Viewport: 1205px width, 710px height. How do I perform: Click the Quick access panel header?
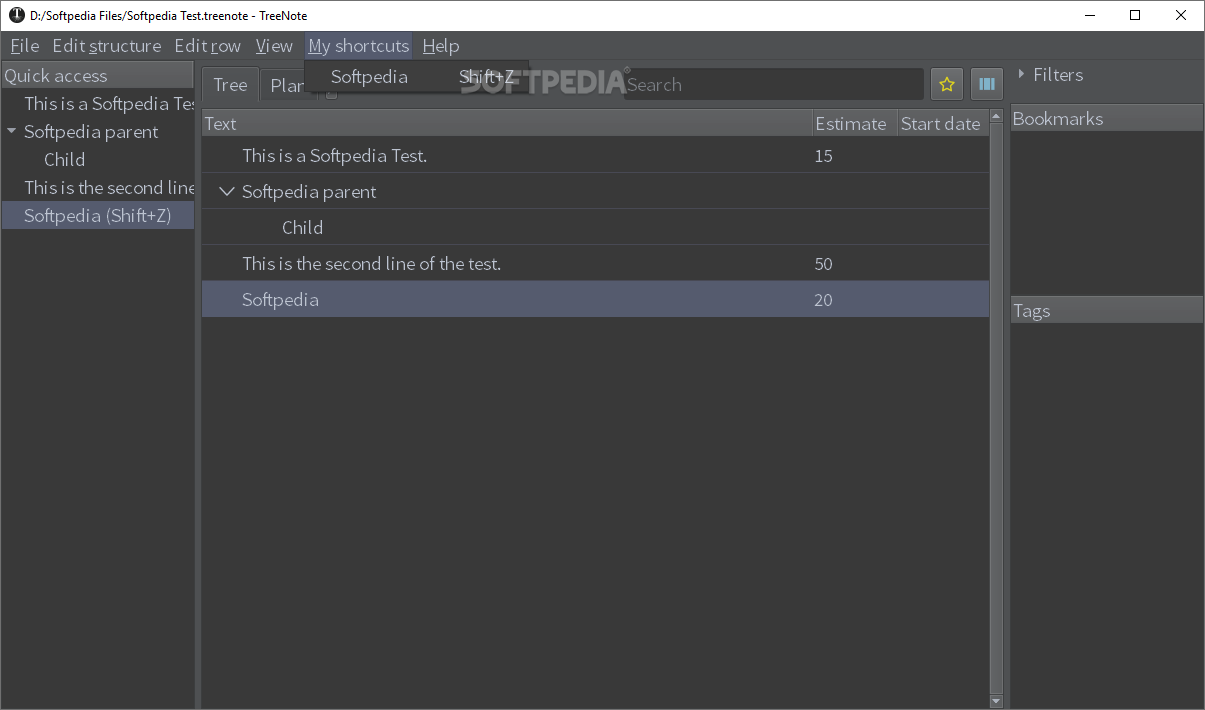point(98,76)
